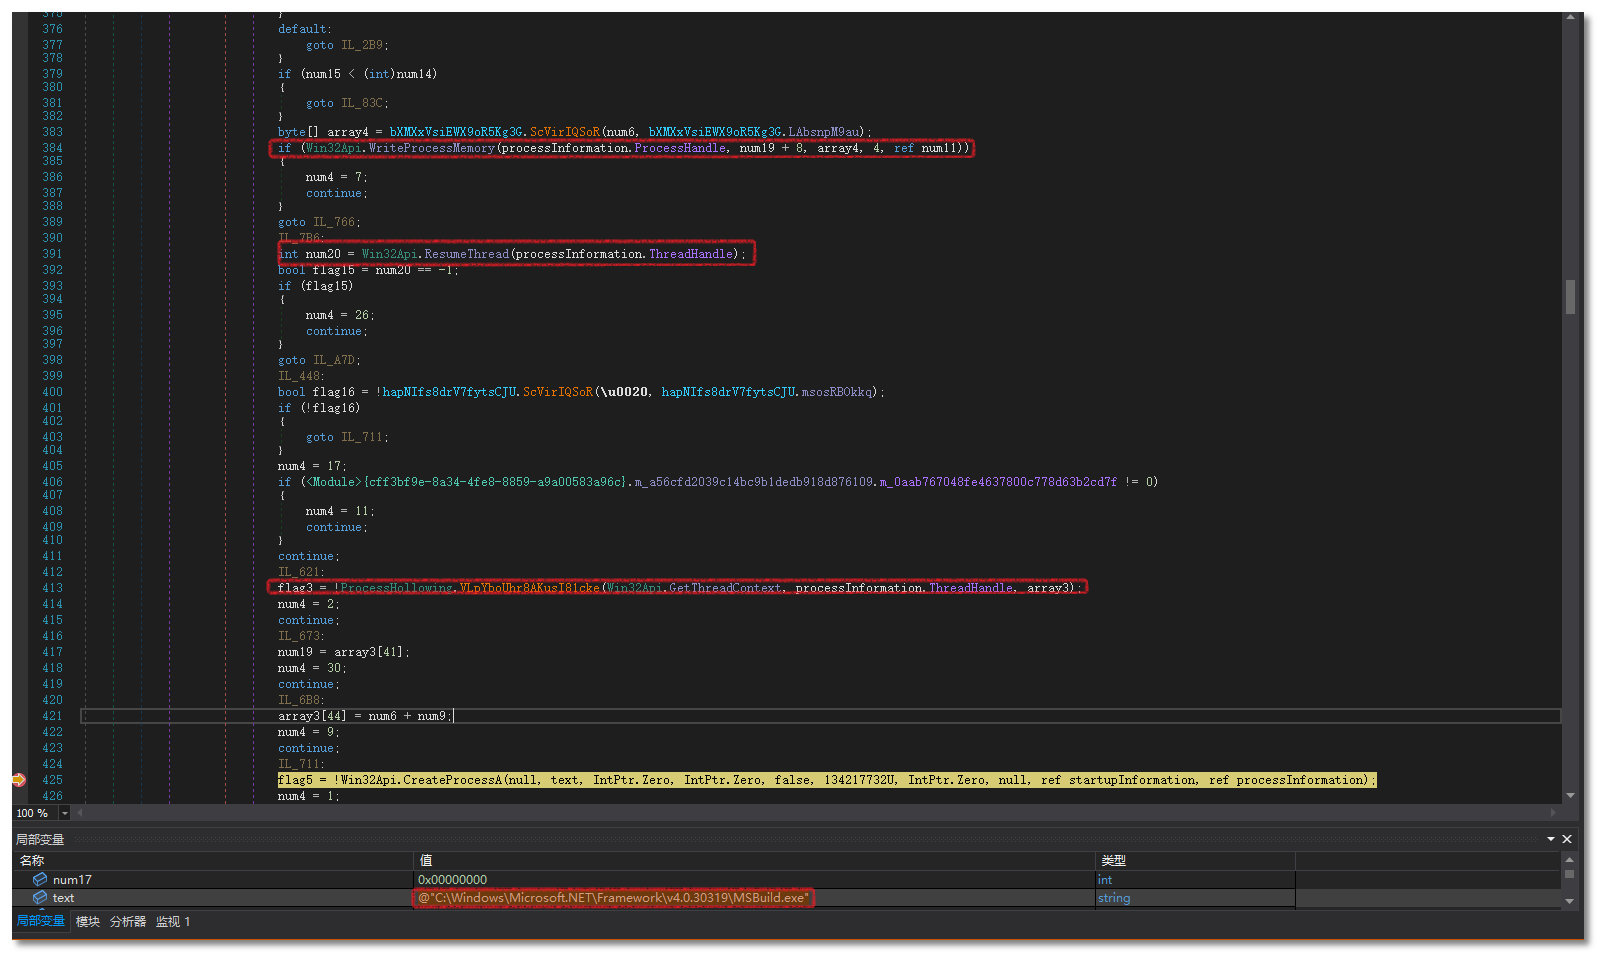Click the code editor scroll-down arrow
Screen dimensions: 1597x953
1570,795
